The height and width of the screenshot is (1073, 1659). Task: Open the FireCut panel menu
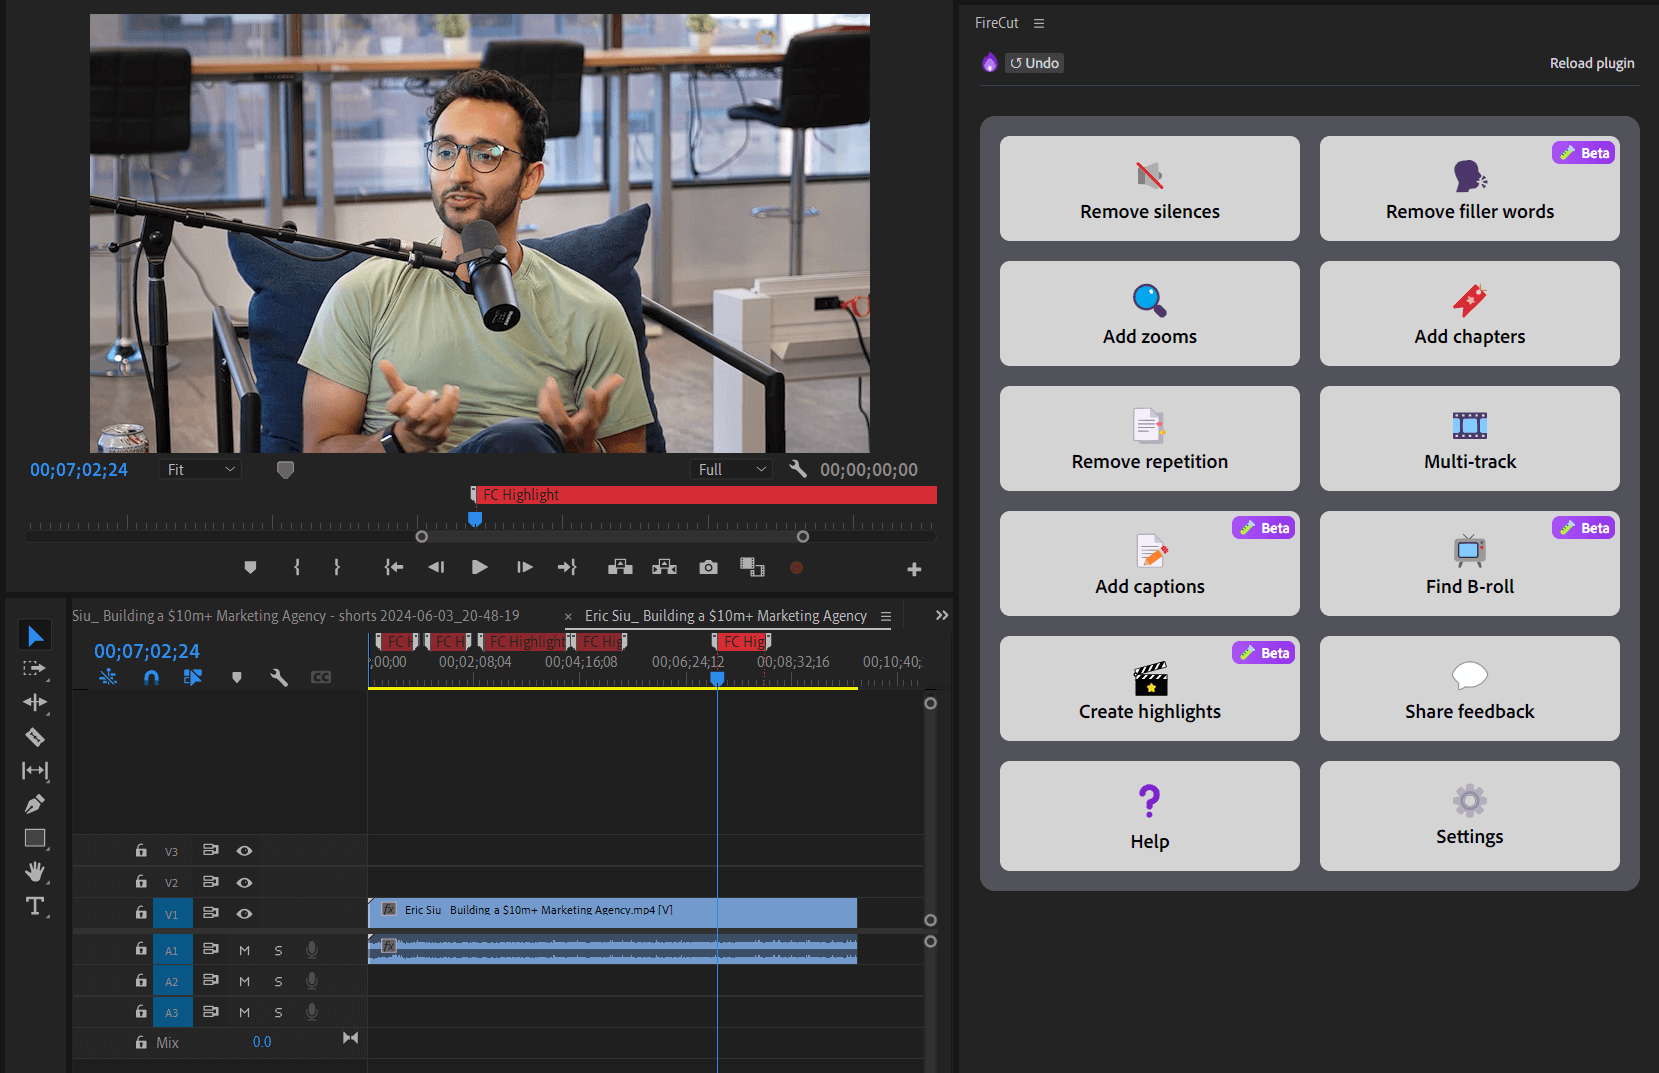coord(1039,23)
